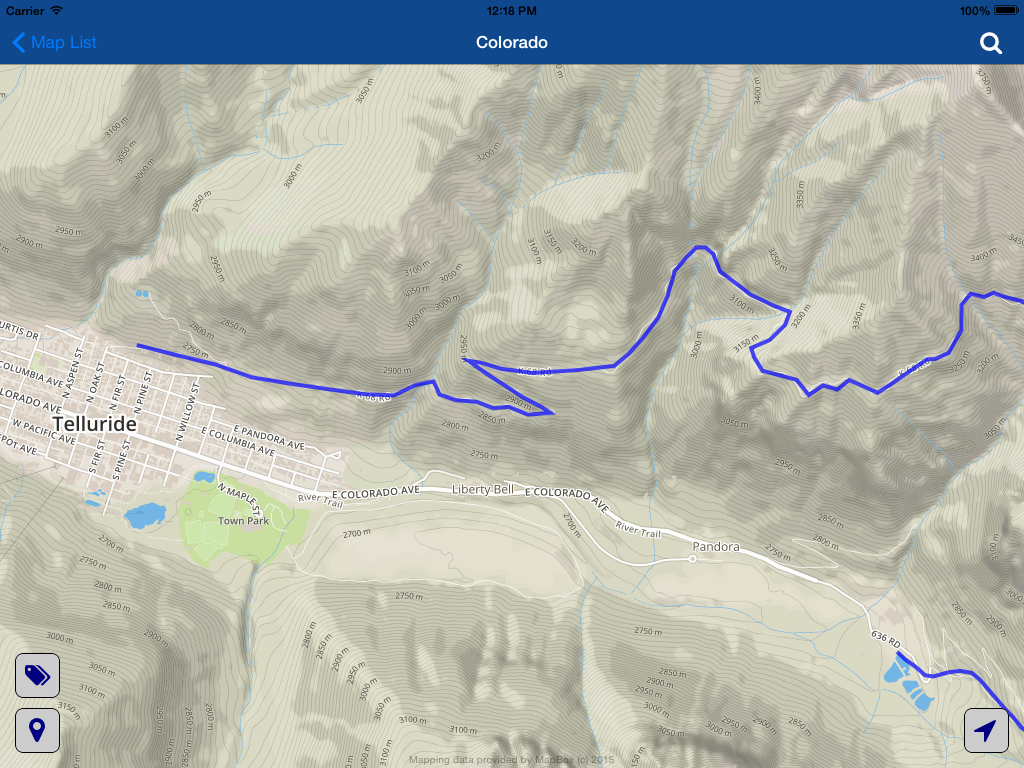
Task: Tap the location arrow button
Action: pyautogui.click(x=986, y=730)
